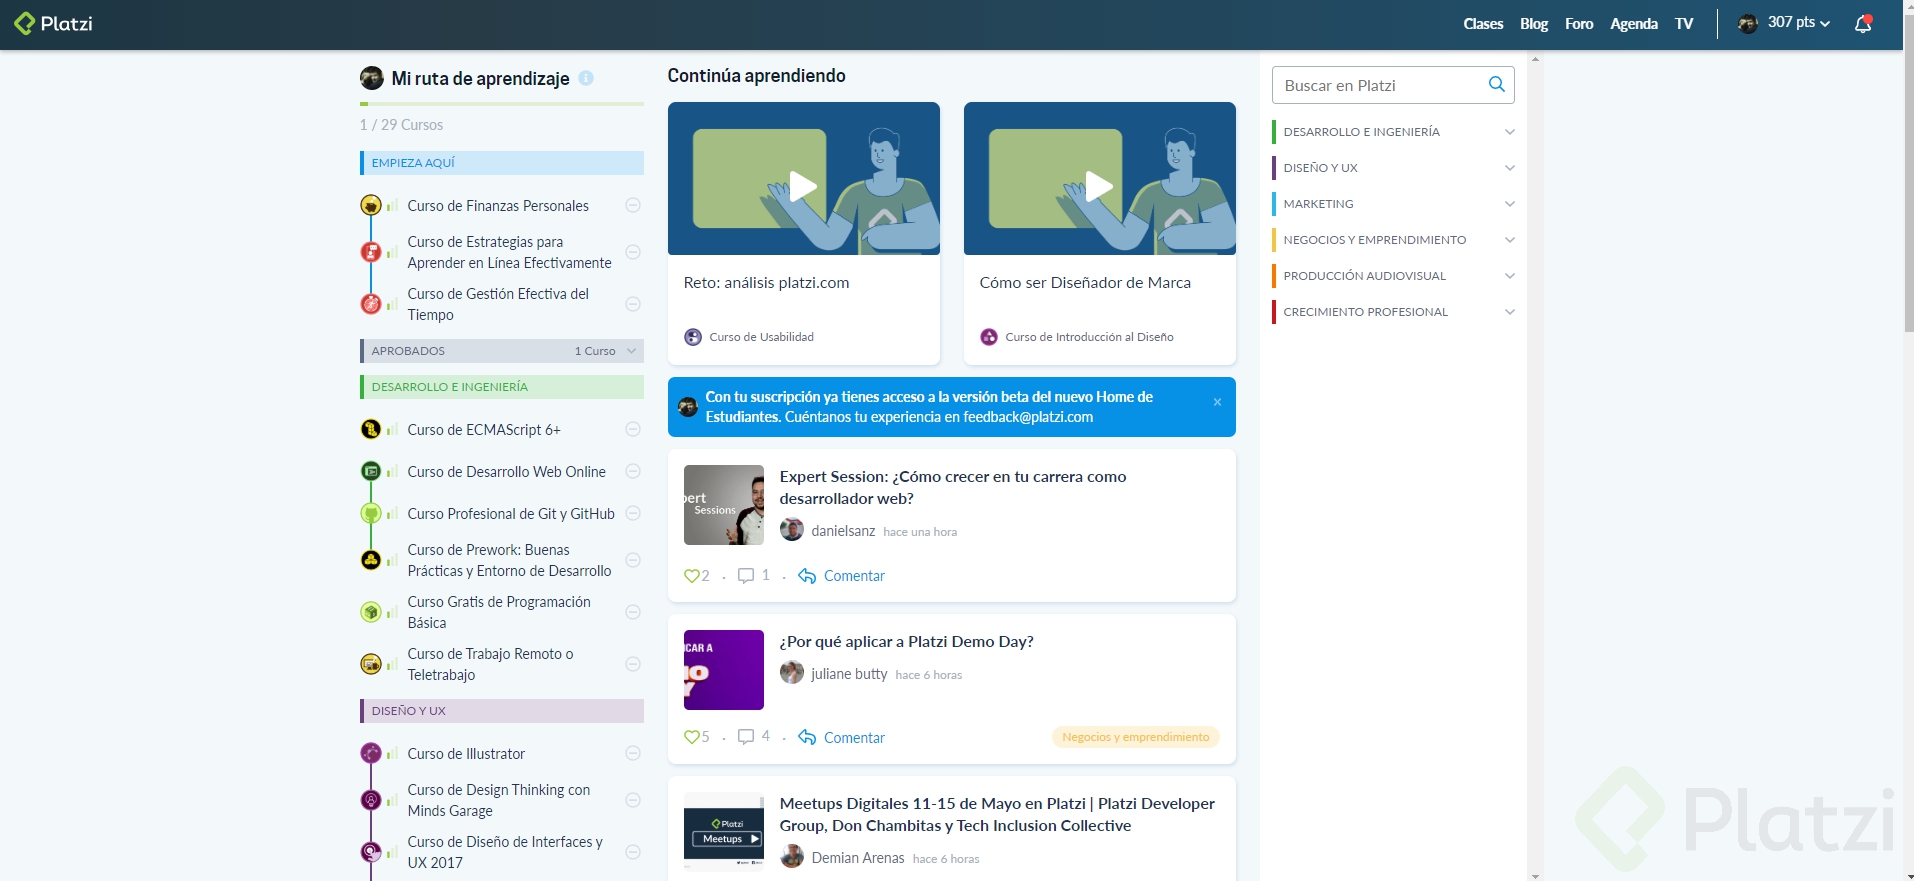1914x881 pixels.
Task: Toggle the minus circle for Curso de Illustrator
Action: pos(633,753)
